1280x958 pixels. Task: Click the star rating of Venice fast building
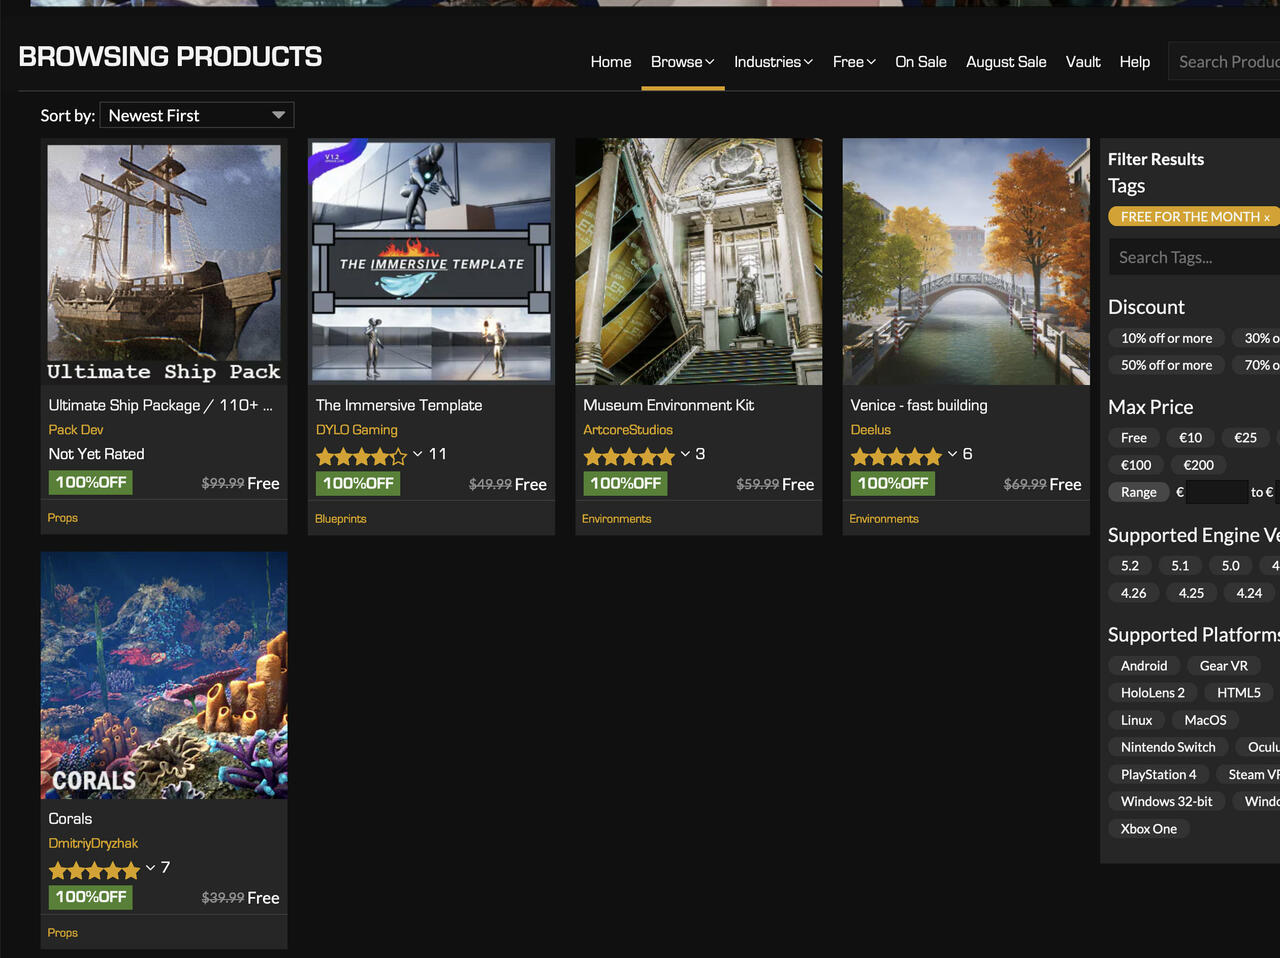click(x=896, y=457)
